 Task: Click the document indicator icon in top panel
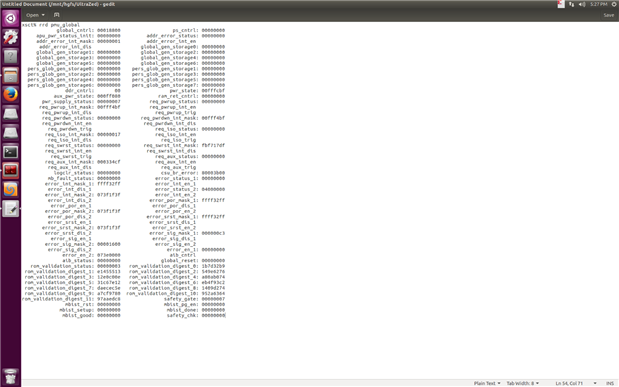click(561, 4)
